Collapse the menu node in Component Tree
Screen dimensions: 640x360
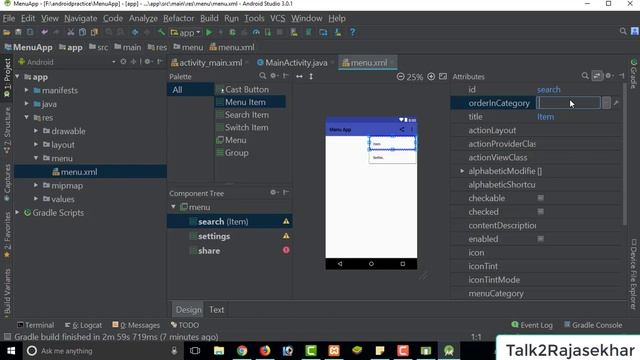(x=173, y=207)
